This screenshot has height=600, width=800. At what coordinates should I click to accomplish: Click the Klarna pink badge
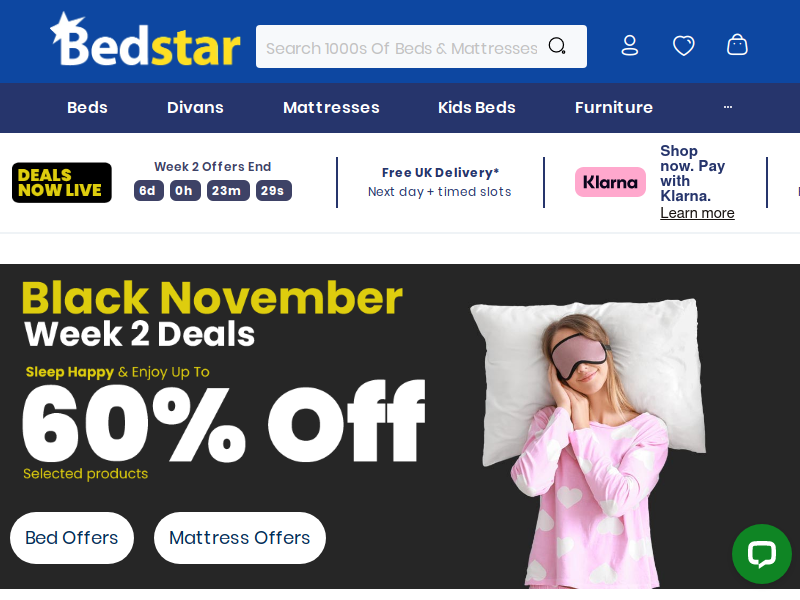(x=610, y=182)
